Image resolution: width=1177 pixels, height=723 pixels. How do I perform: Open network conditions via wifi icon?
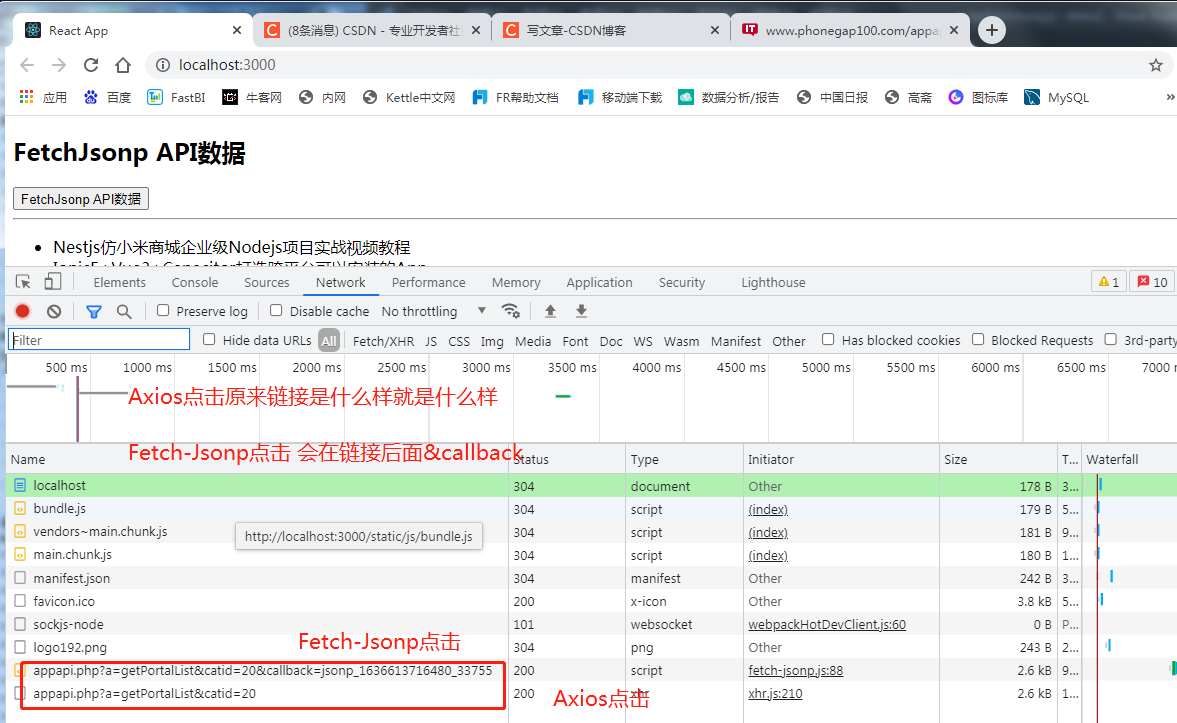click(511, 311)
